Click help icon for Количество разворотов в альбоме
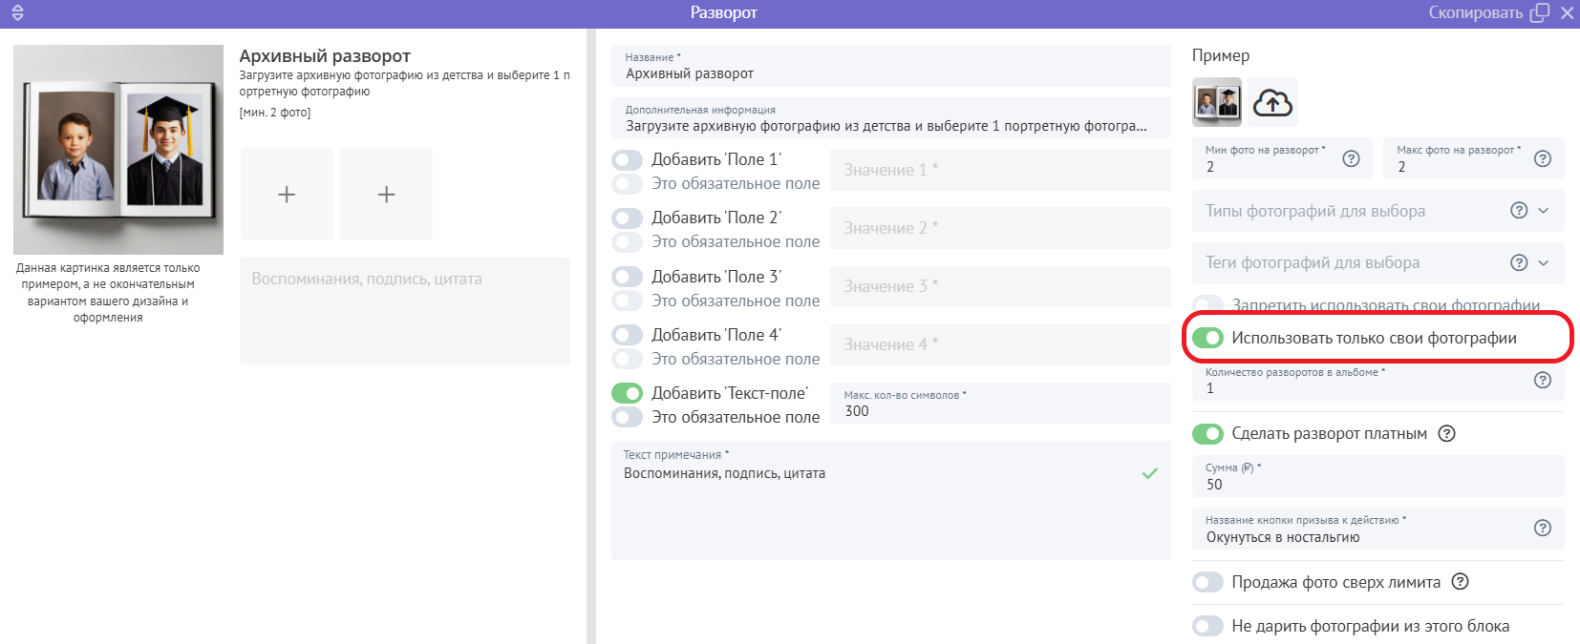This screenshot has width=1580, height=644. (x=1542, y=380)
